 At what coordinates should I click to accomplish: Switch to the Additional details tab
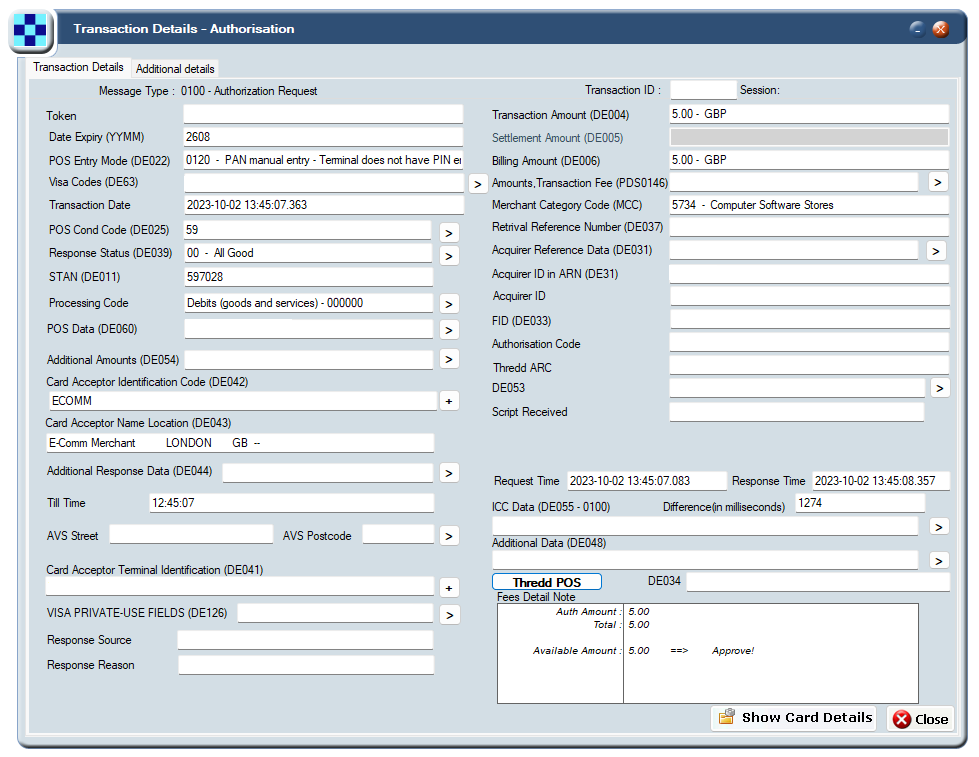click(x=175, y=69)
